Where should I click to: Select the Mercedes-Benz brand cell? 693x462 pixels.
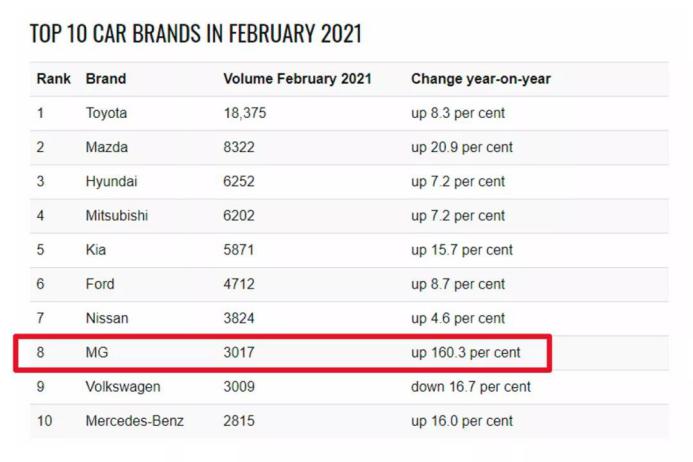[135, 421]
